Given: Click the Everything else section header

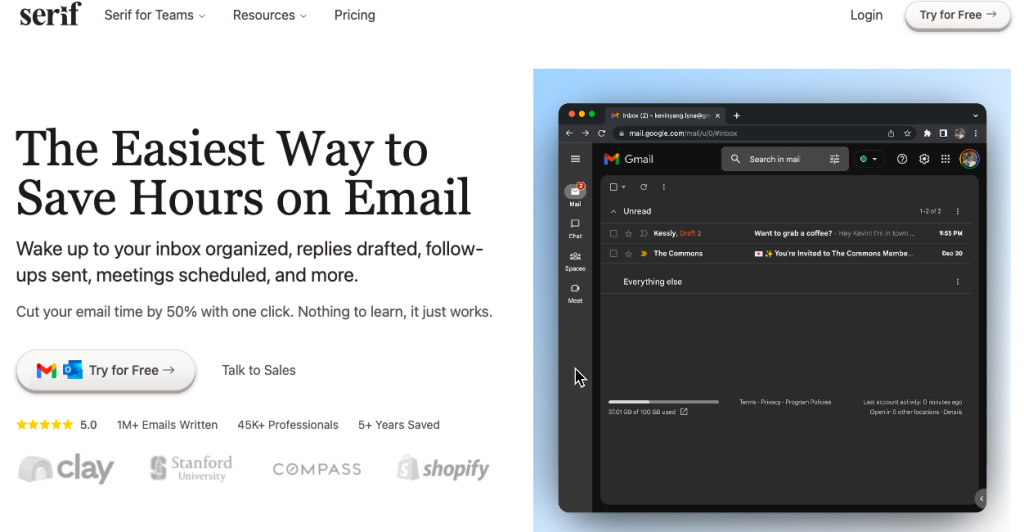Looking at the screenshot, I should pyautogui.click(x=652, y=282).
